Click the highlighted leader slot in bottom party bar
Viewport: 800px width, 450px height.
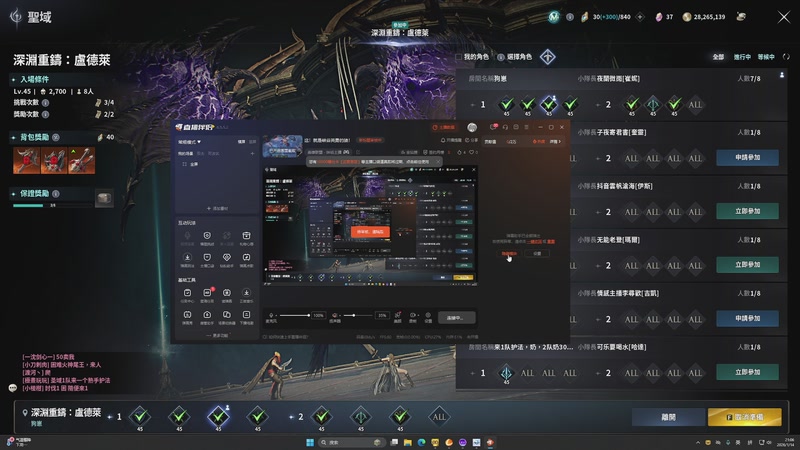coord(218,417)
